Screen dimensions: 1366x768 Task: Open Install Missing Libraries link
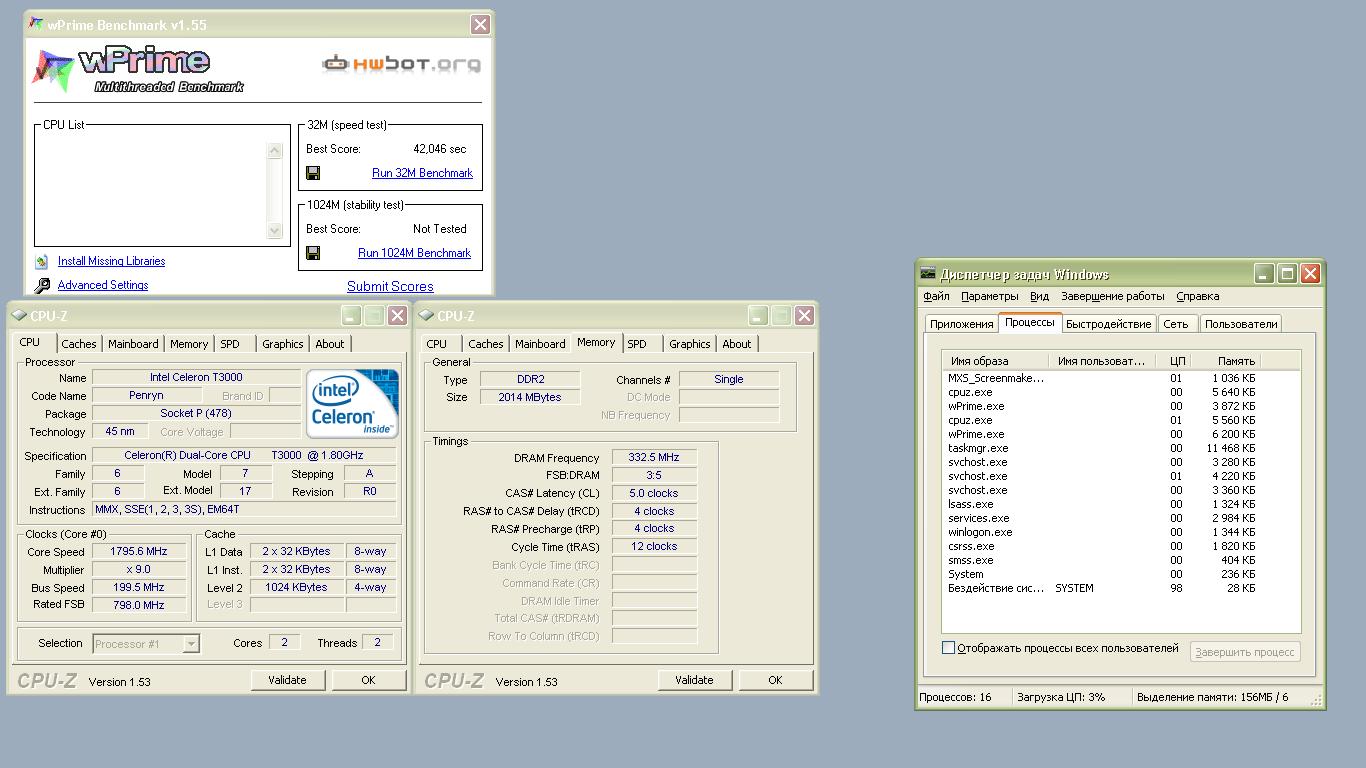coord(111,261)
